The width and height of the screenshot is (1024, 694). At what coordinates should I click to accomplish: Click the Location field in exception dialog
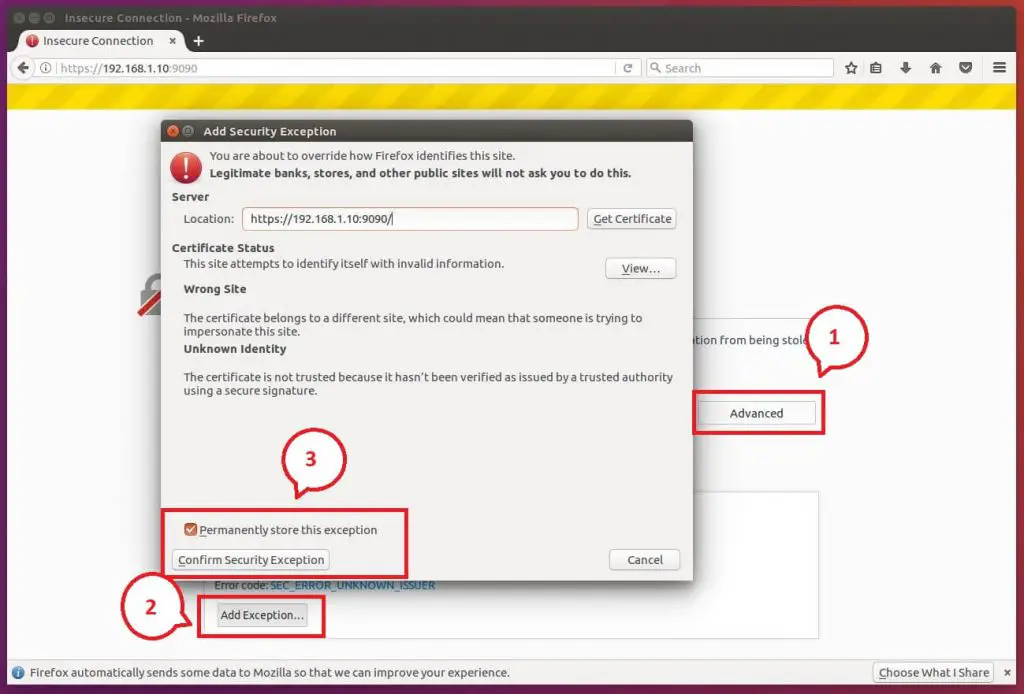[409, 219]
